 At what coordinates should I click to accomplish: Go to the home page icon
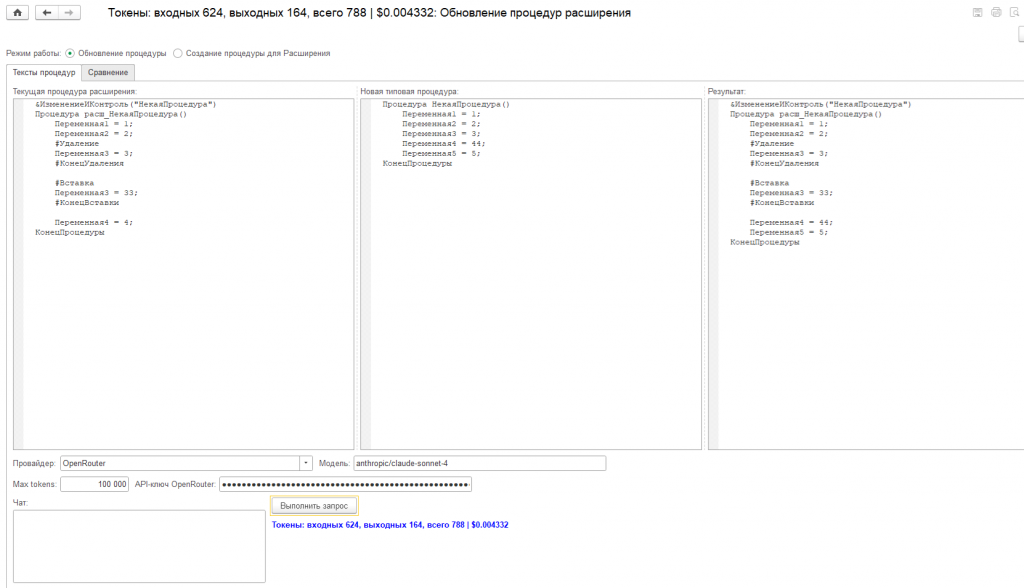coord(18,12)
